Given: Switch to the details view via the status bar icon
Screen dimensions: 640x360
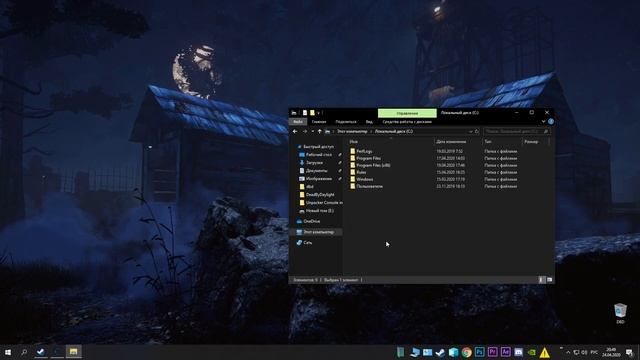Looking at the screenshot, I should point(541,280).
